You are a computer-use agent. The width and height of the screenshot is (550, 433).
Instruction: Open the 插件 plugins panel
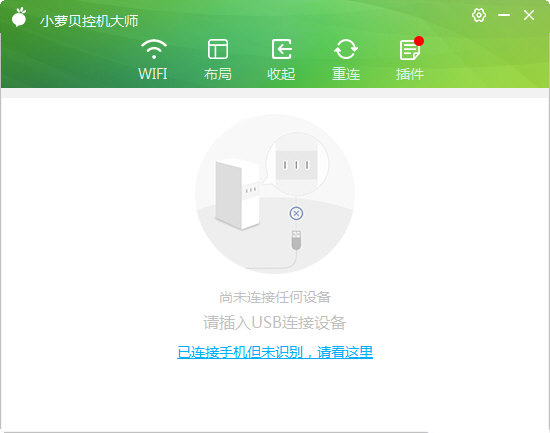pos(410,59)
